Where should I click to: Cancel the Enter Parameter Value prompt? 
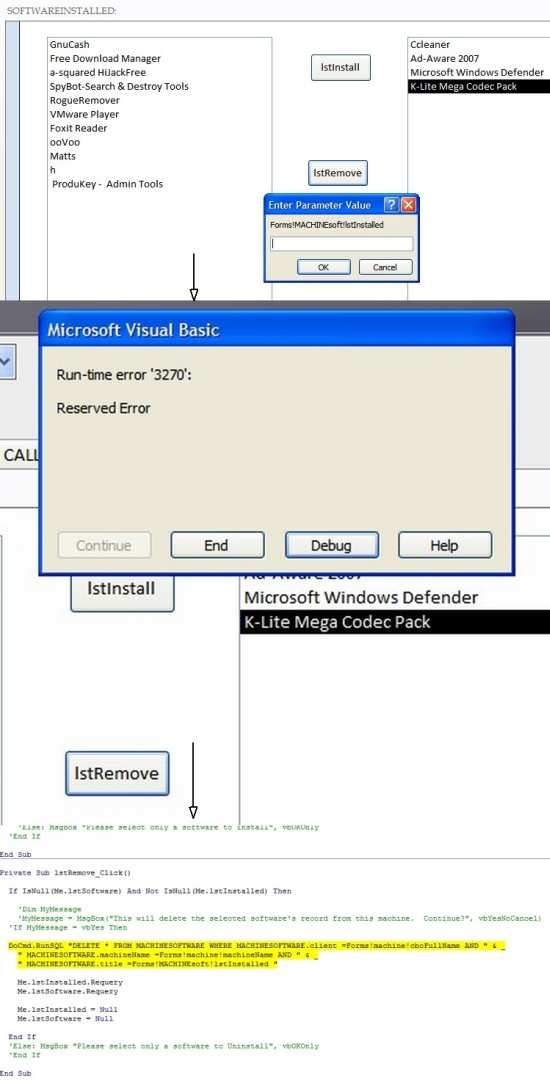(385, 267)
